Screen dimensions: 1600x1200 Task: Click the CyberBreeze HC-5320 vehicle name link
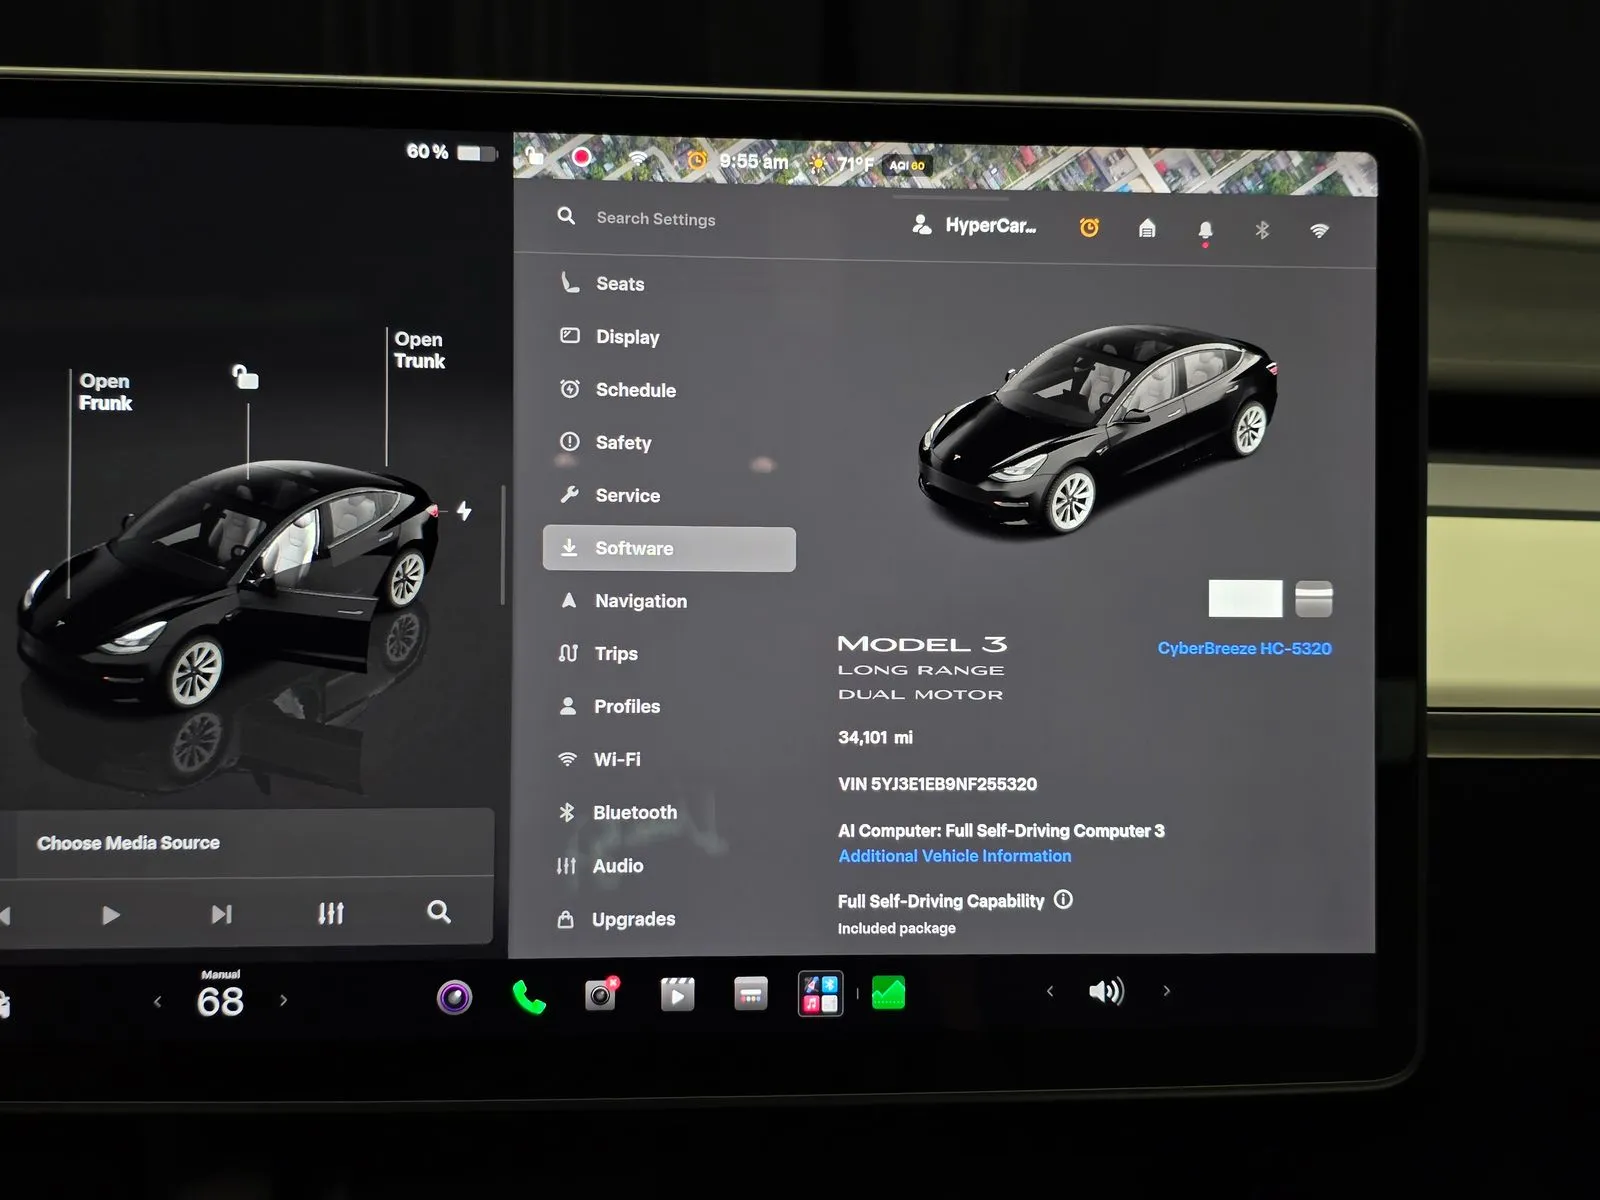tap(1244, 648)
